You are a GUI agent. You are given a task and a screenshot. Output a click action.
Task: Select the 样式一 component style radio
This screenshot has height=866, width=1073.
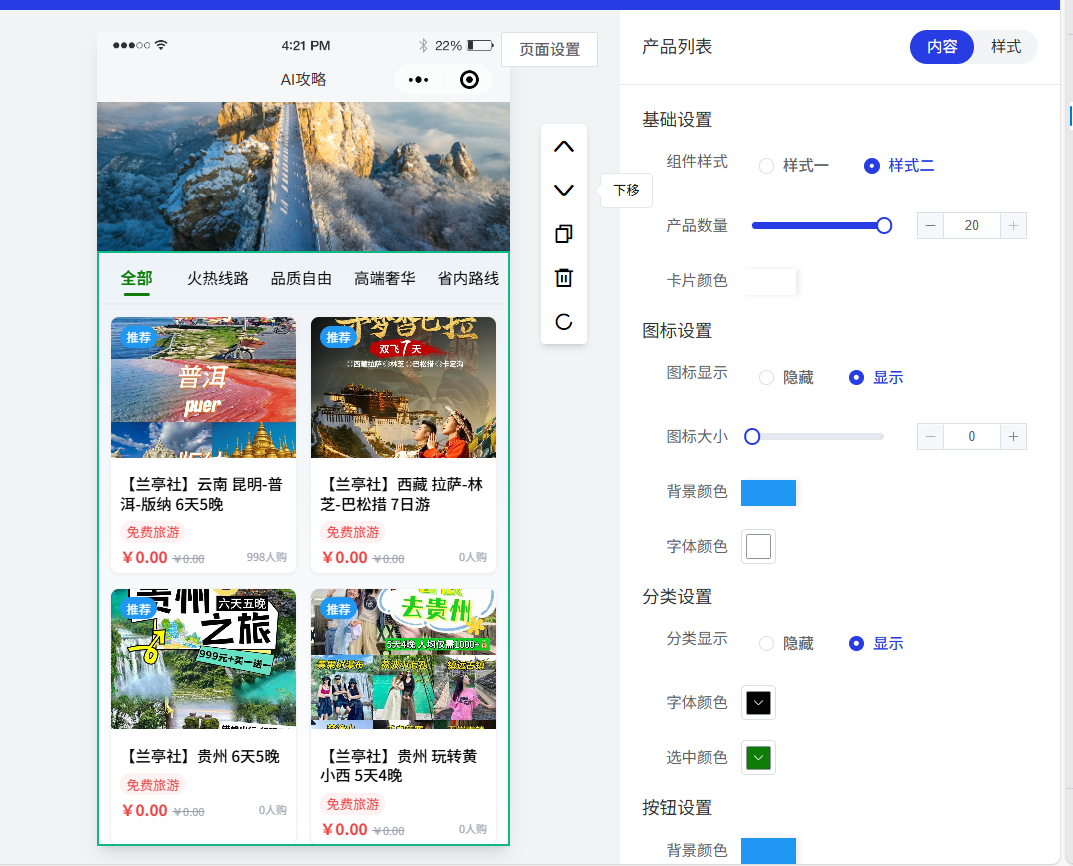(x=767, y=166)
